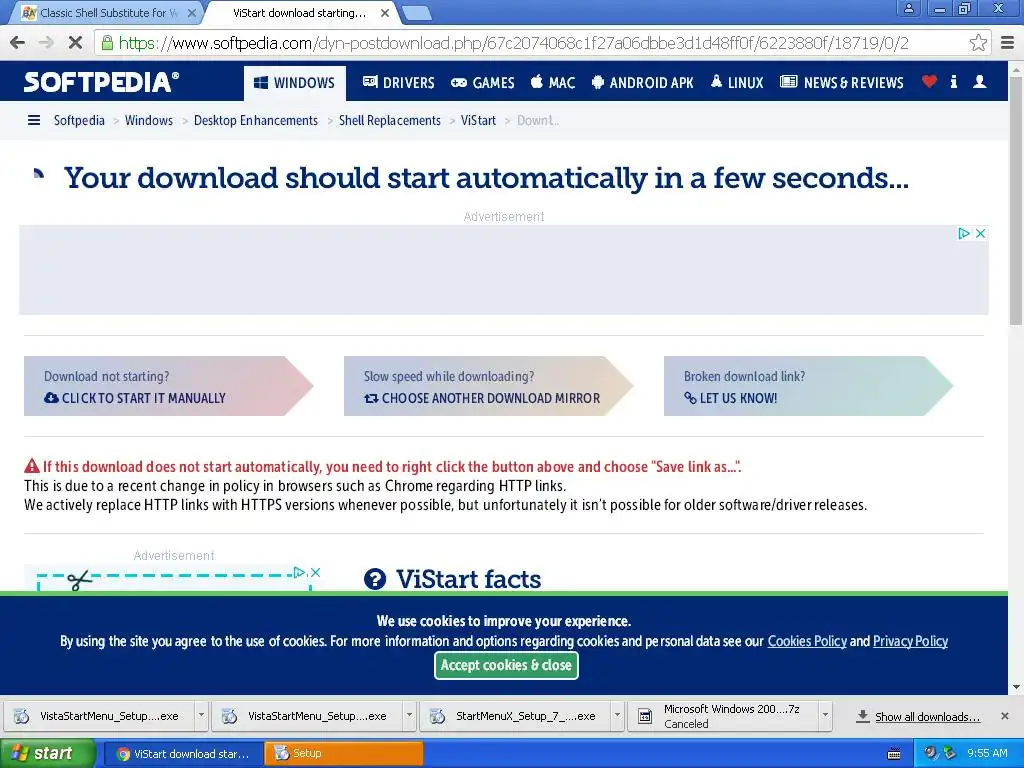Open the canceled Microsoft Windows 200...7z download item
The width and height of the screenshot is (1024, 768).
click(724, 716)
